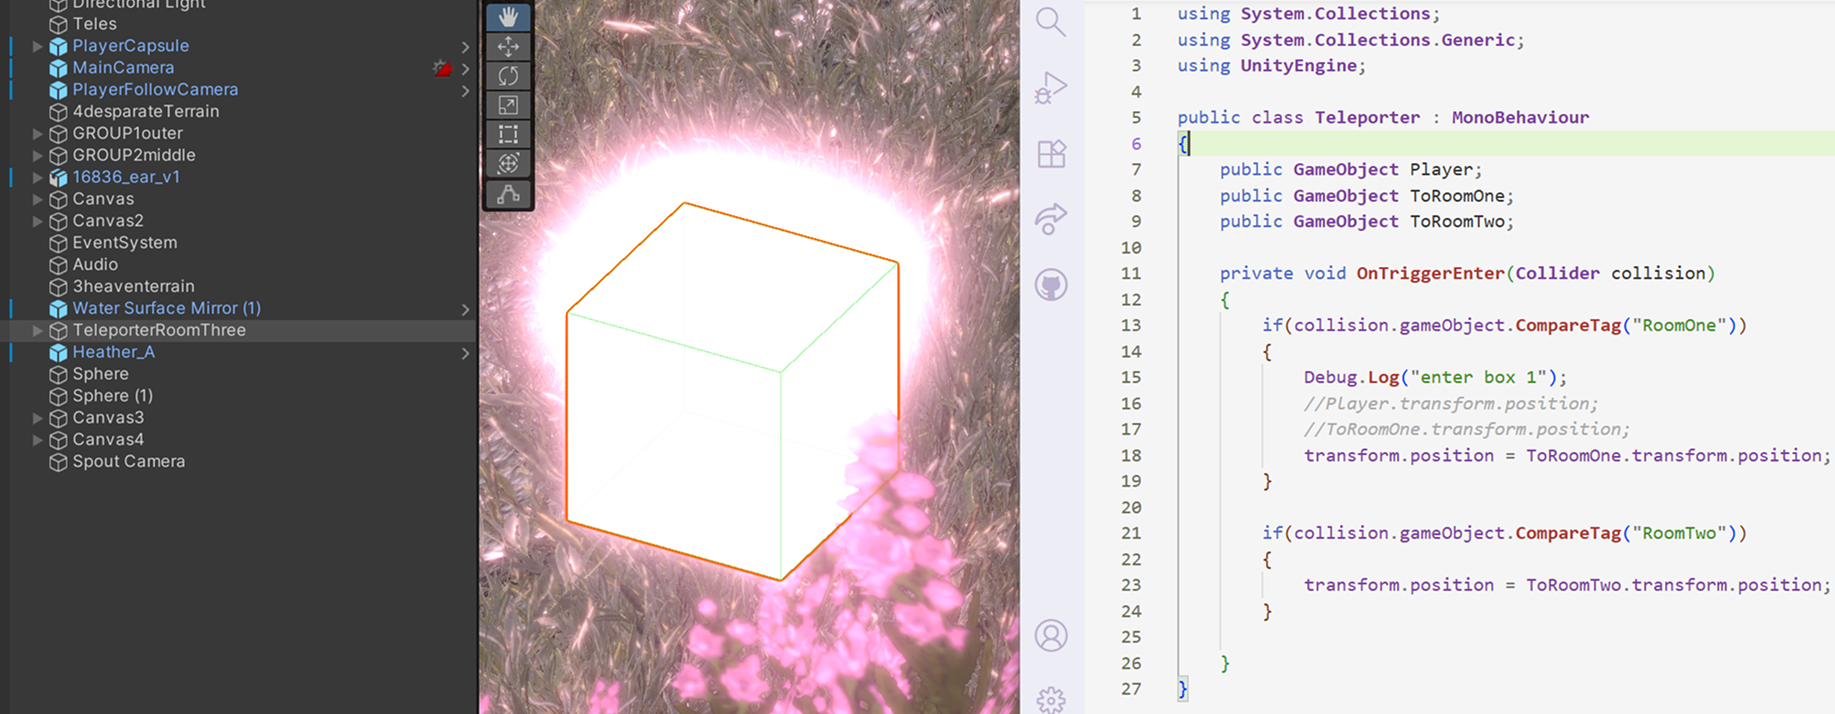Select Sphere (1) in the hierarchy

[112, 396]
